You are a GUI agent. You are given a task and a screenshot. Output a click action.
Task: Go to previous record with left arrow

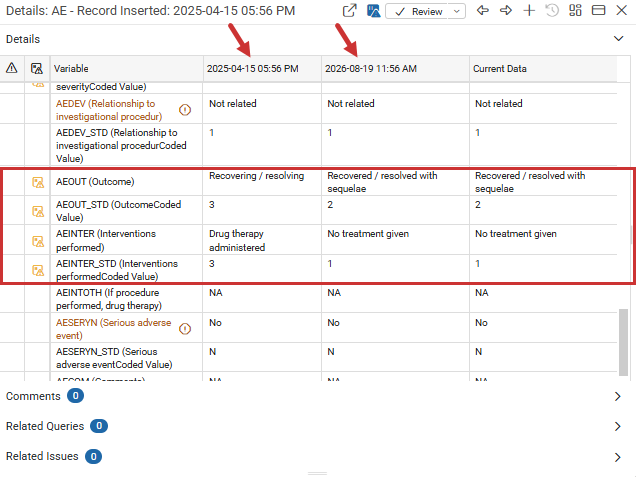(482, 10)
